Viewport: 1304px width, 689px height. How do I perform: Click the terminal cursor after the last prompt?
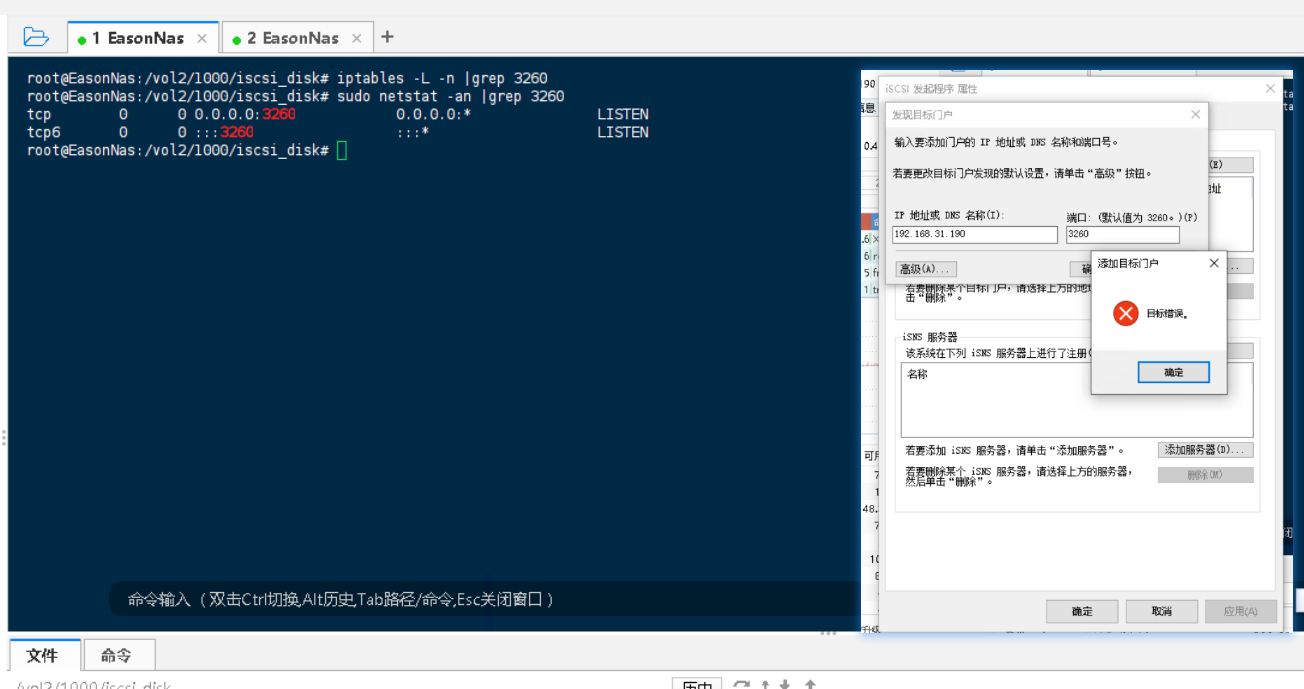tap(342, 150)
